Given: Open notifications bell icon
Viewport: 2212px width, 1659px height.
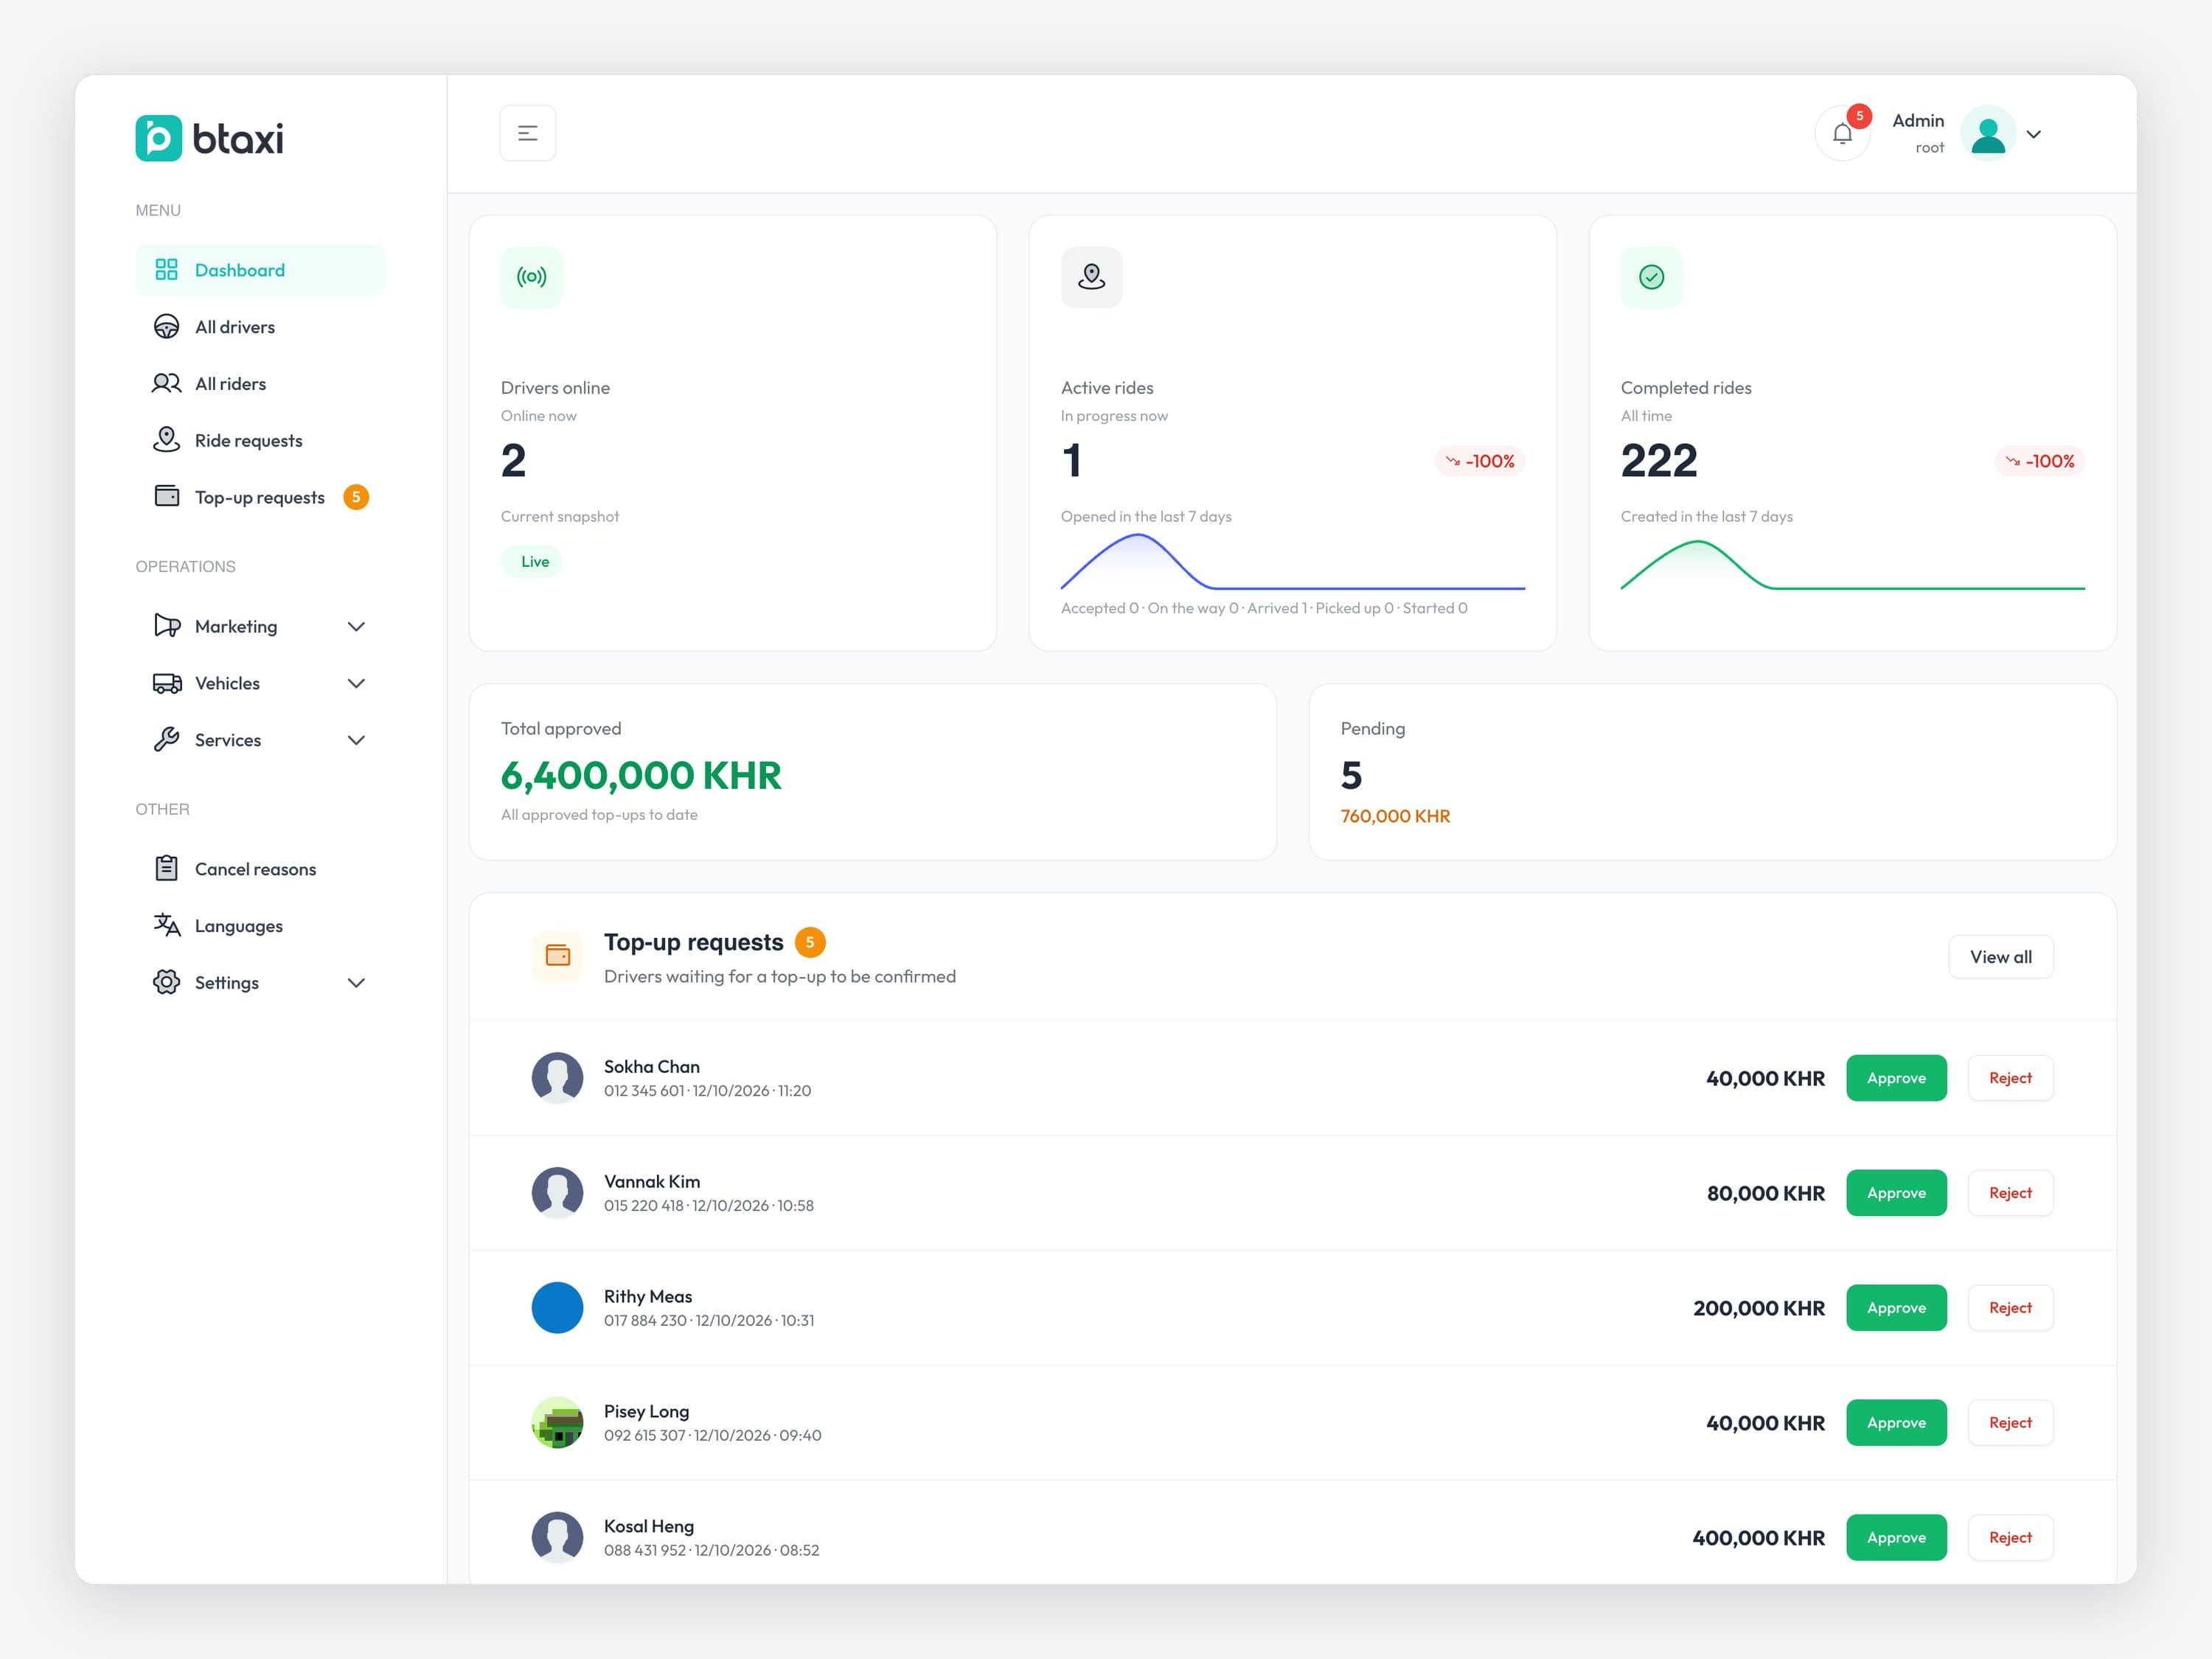Looking at the screenshot, I should click(1842, 133).
